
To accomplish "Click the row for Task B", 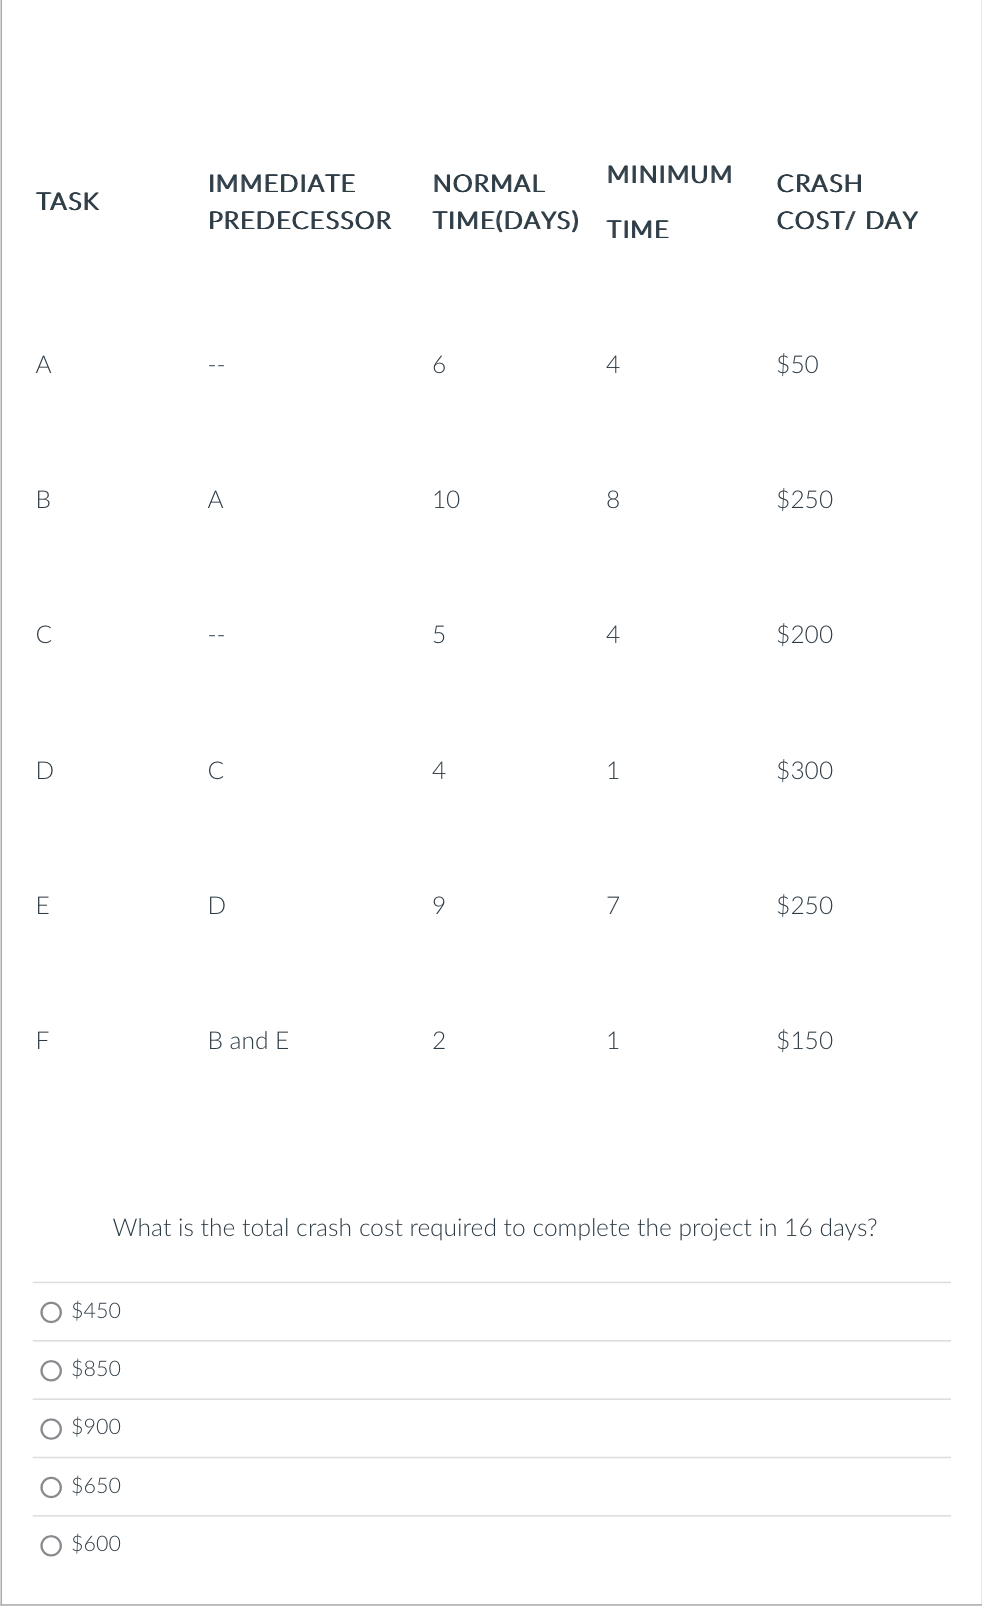I will (x=42, y=500).
